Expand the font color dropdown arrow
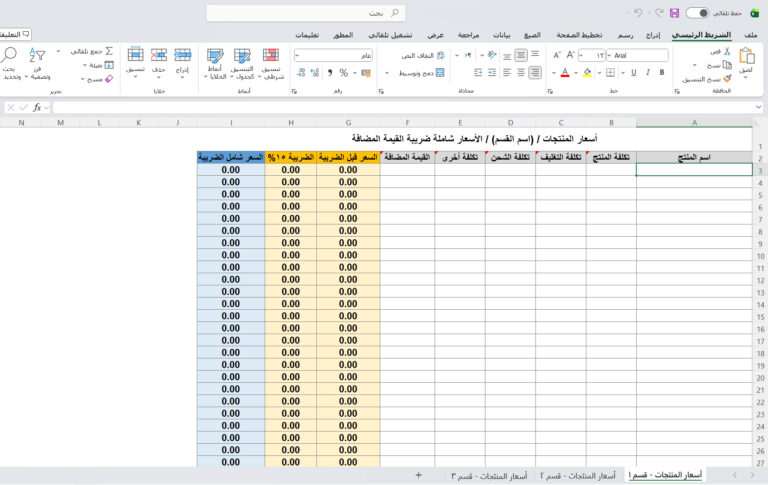 click(553, 73)
